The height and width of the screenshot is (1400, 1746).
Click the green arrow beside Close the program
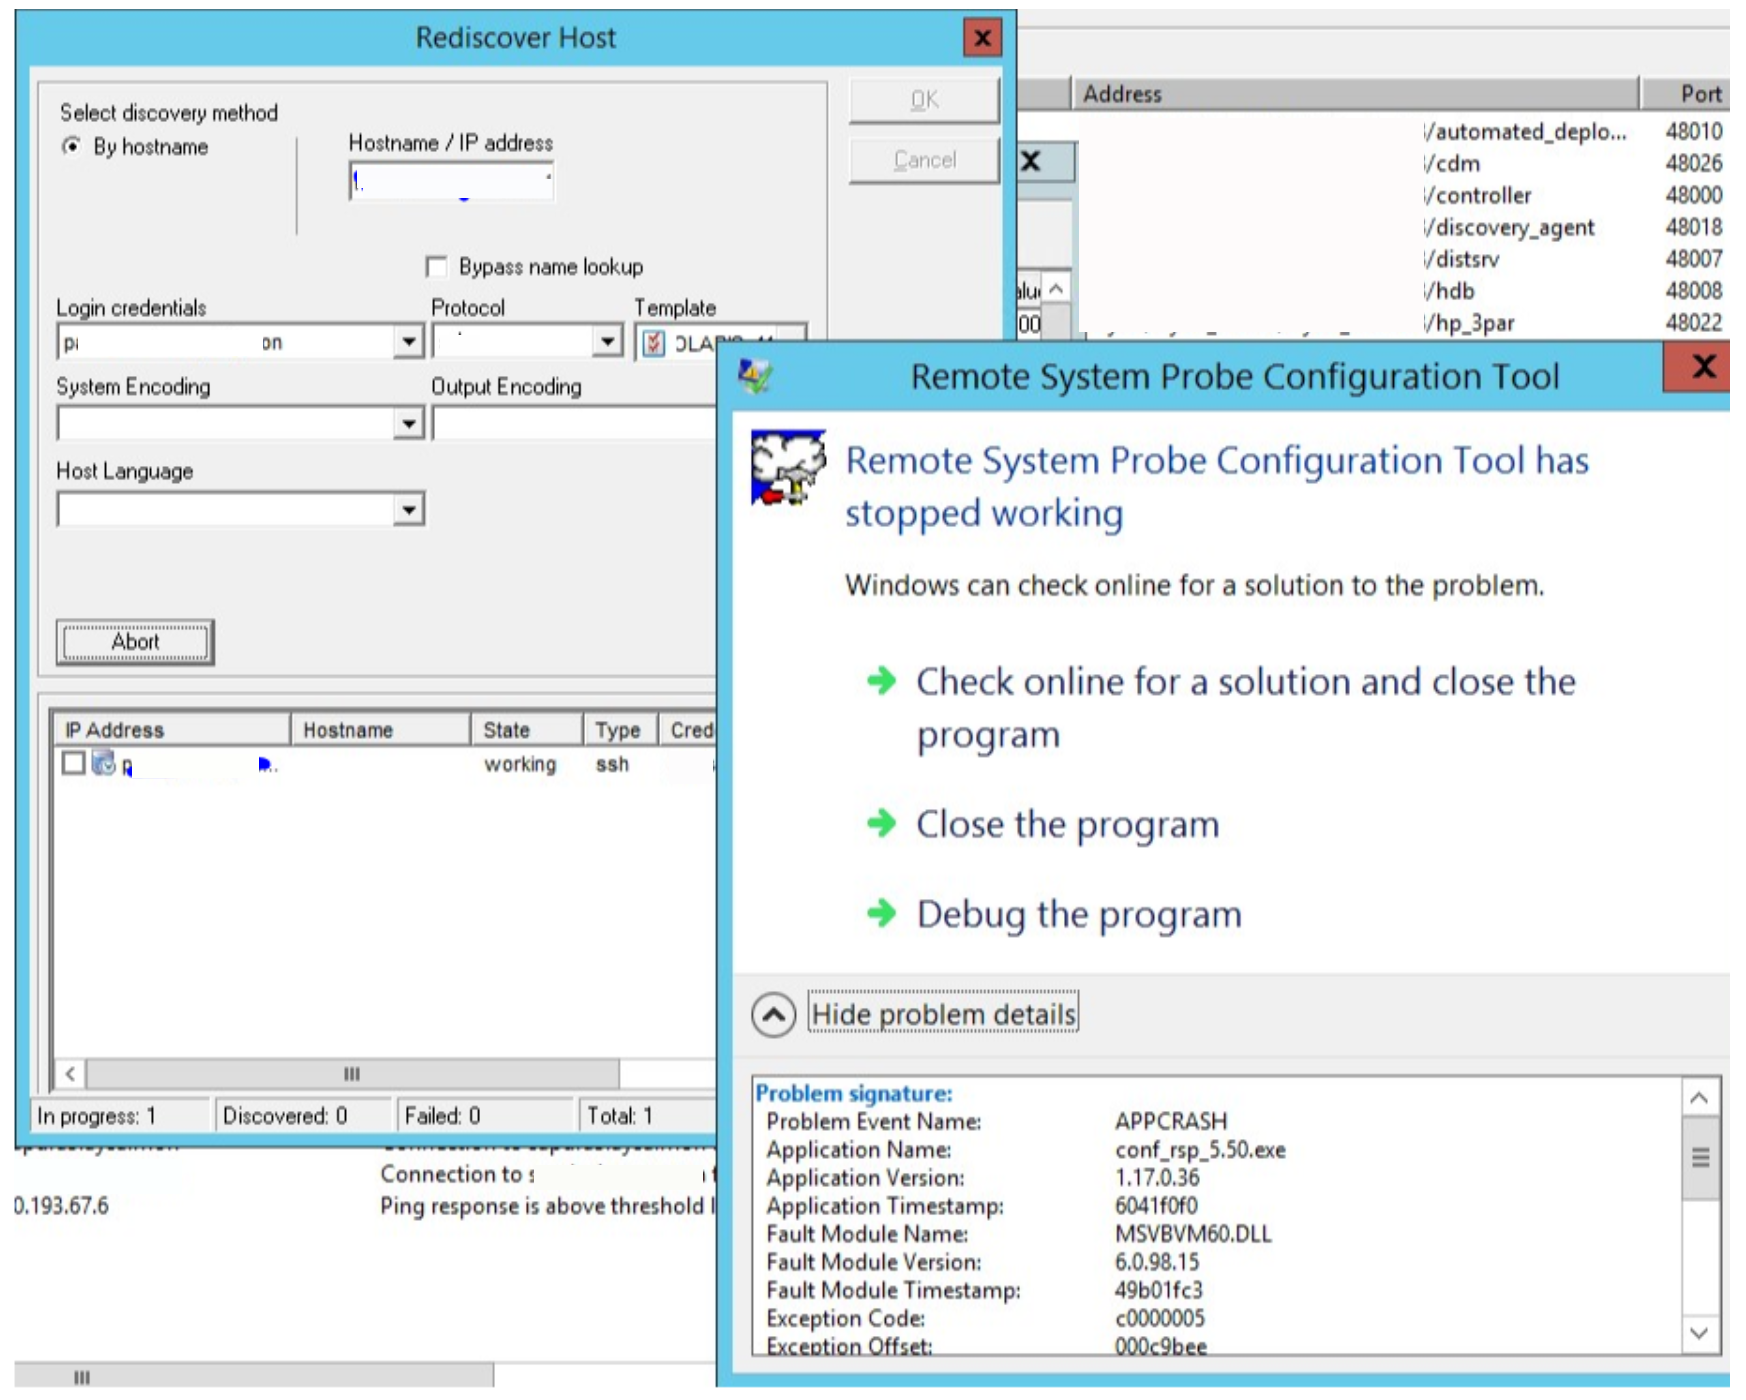(x=881, y=824)
